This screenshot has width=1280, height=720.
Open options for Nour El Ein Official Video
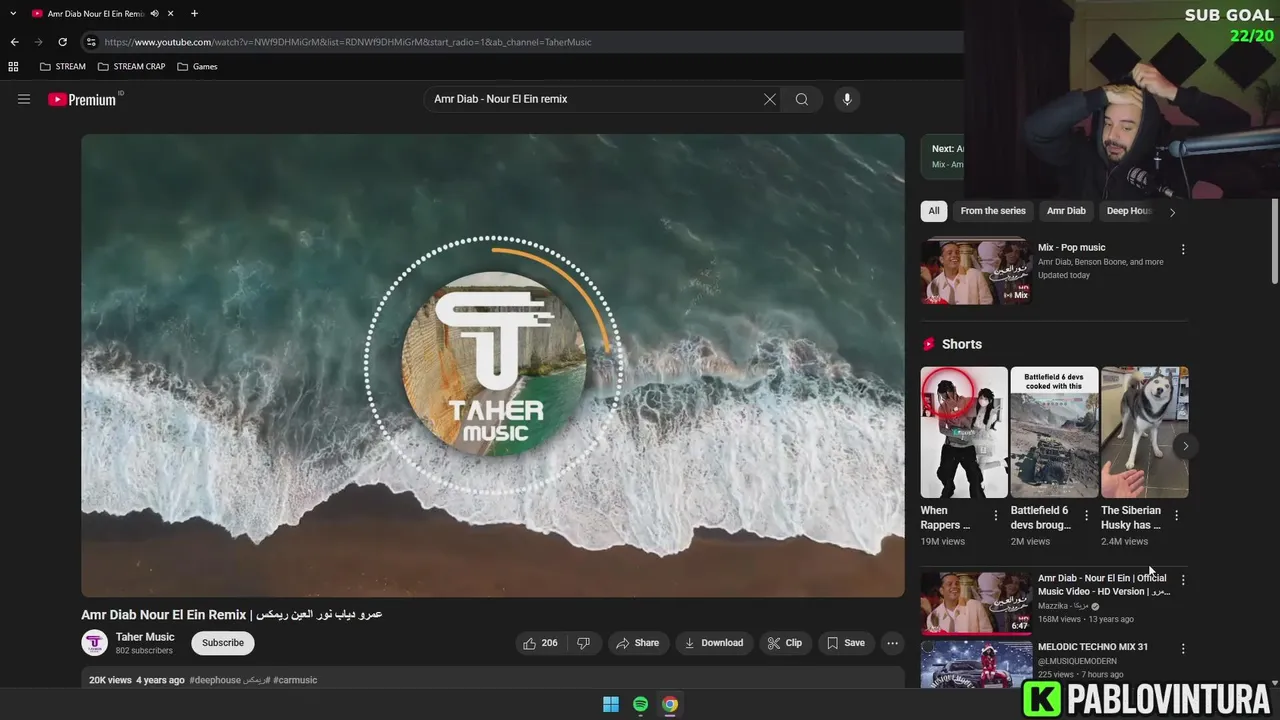pos(1183,580)
